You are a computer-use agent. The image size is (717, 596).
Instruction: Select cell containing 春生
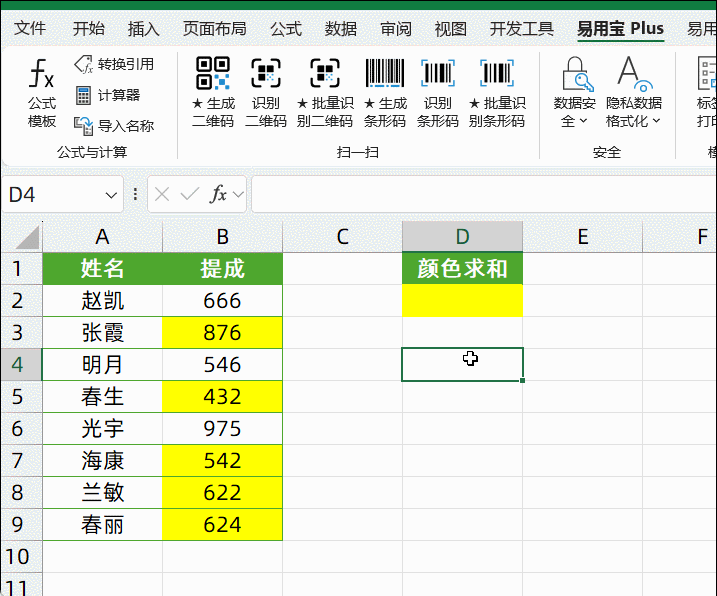pos(102,397)
